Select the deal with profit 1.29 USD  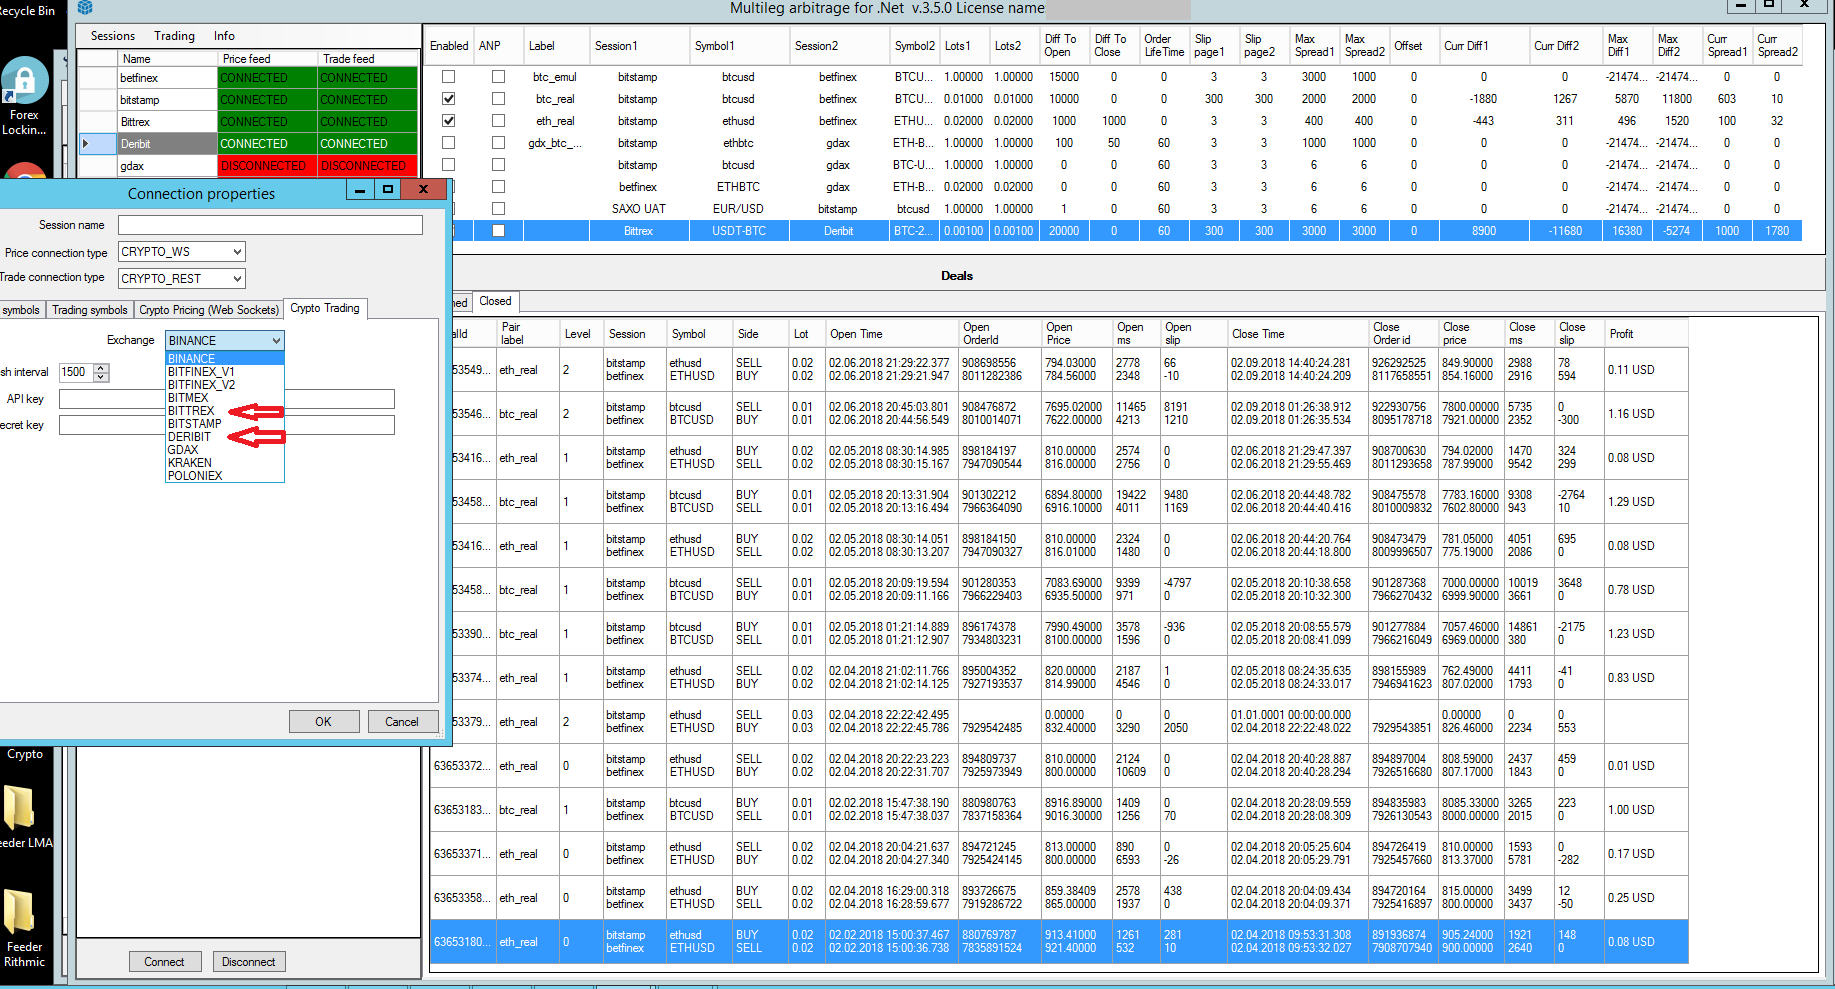[x=1059, y=502]
